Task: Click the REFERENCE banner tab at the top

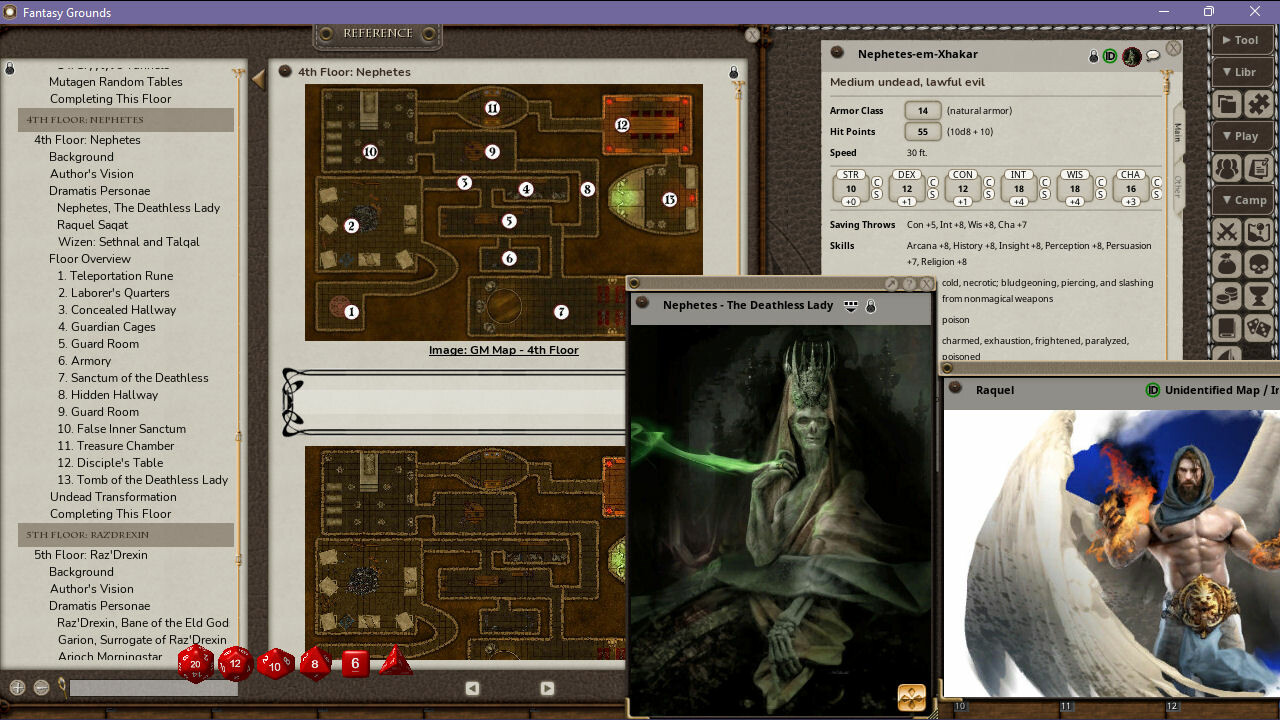Action: (377, 33)
